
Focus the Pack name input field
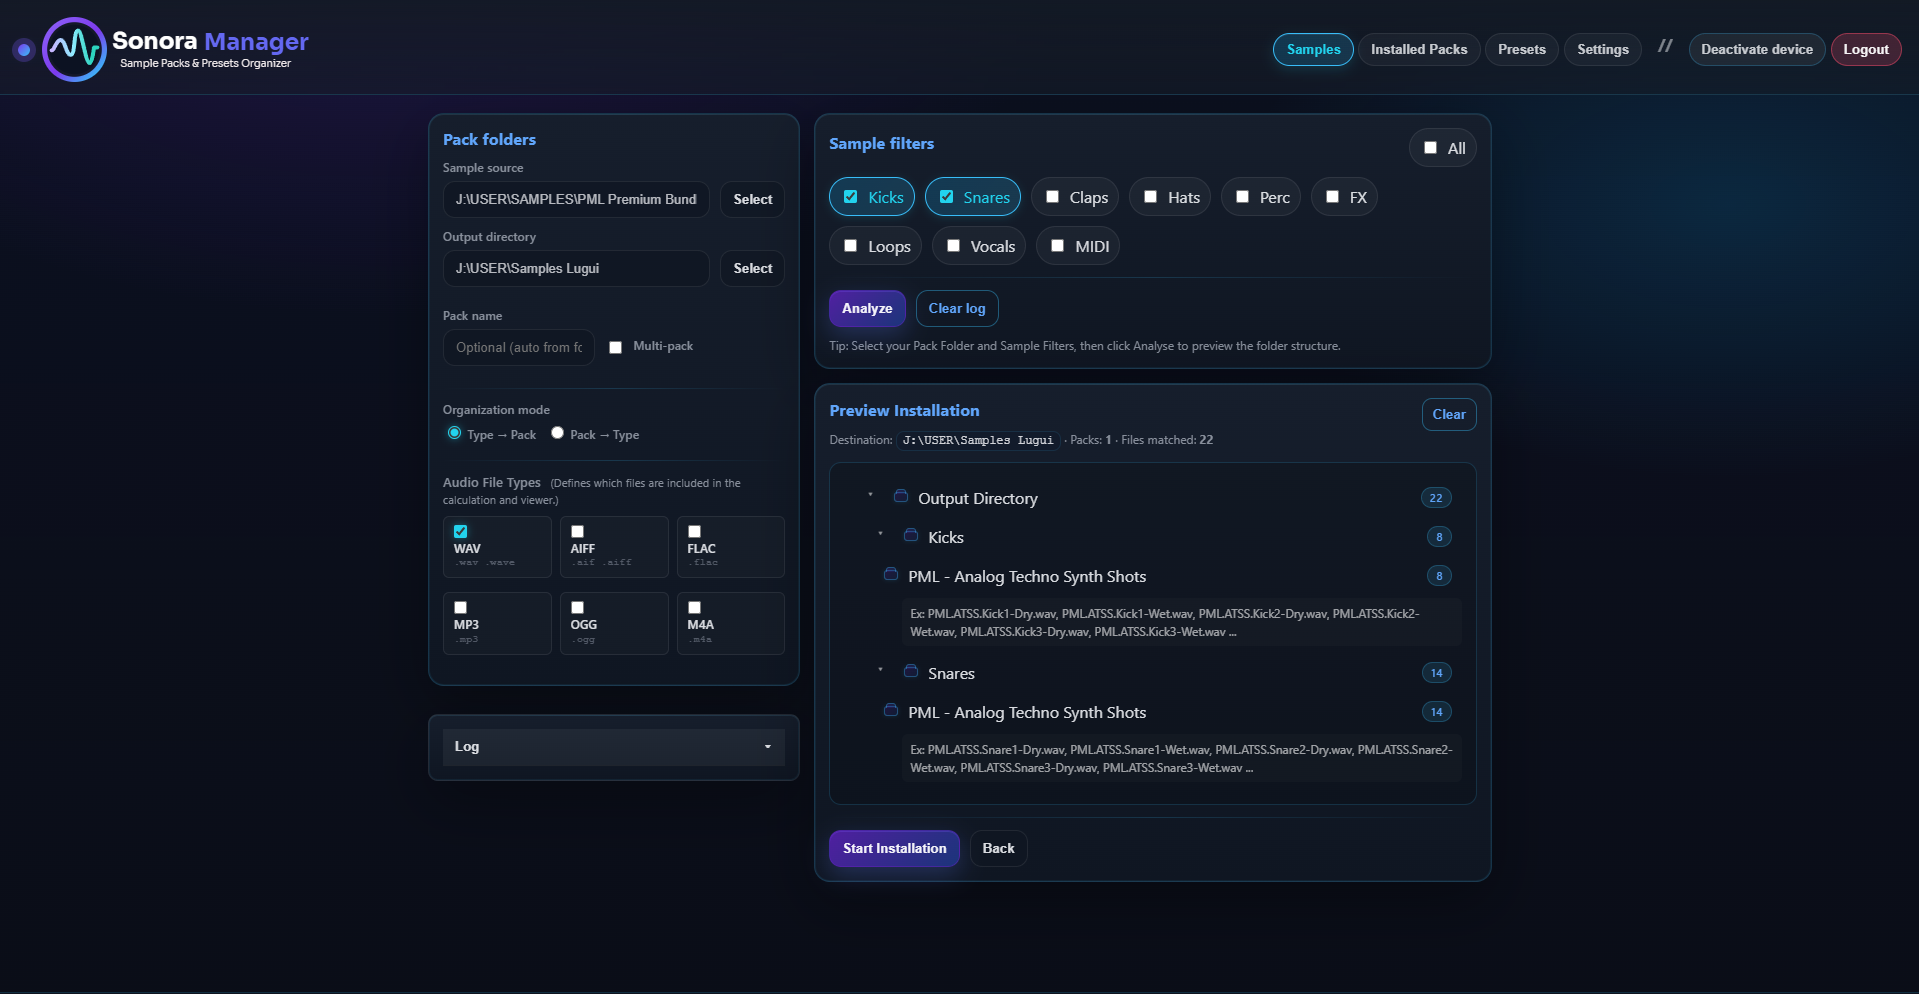[x=519, y=347]
